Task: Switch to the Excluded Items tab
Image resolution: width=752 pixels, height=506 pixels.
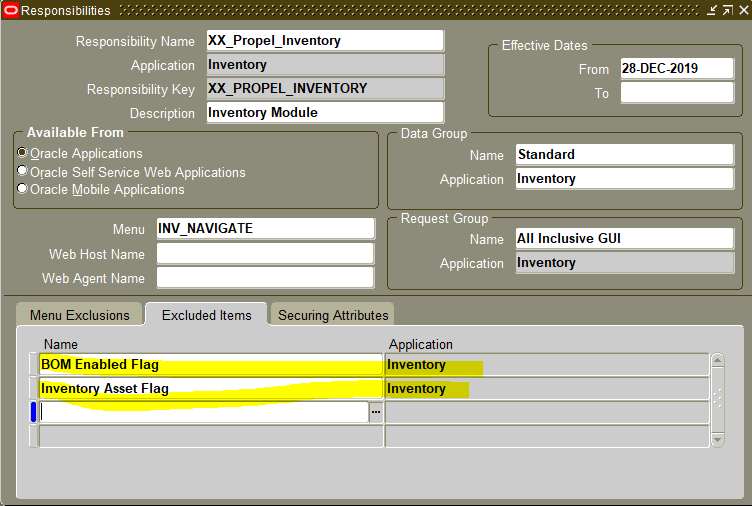Action: pos(206,315)
